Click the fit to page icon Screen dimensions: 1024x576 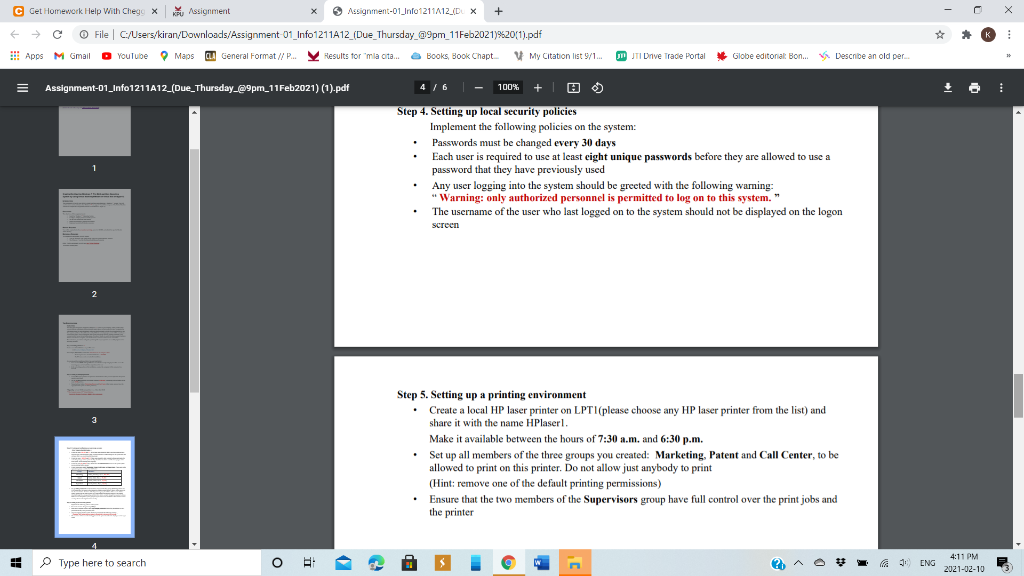[573, 88]
